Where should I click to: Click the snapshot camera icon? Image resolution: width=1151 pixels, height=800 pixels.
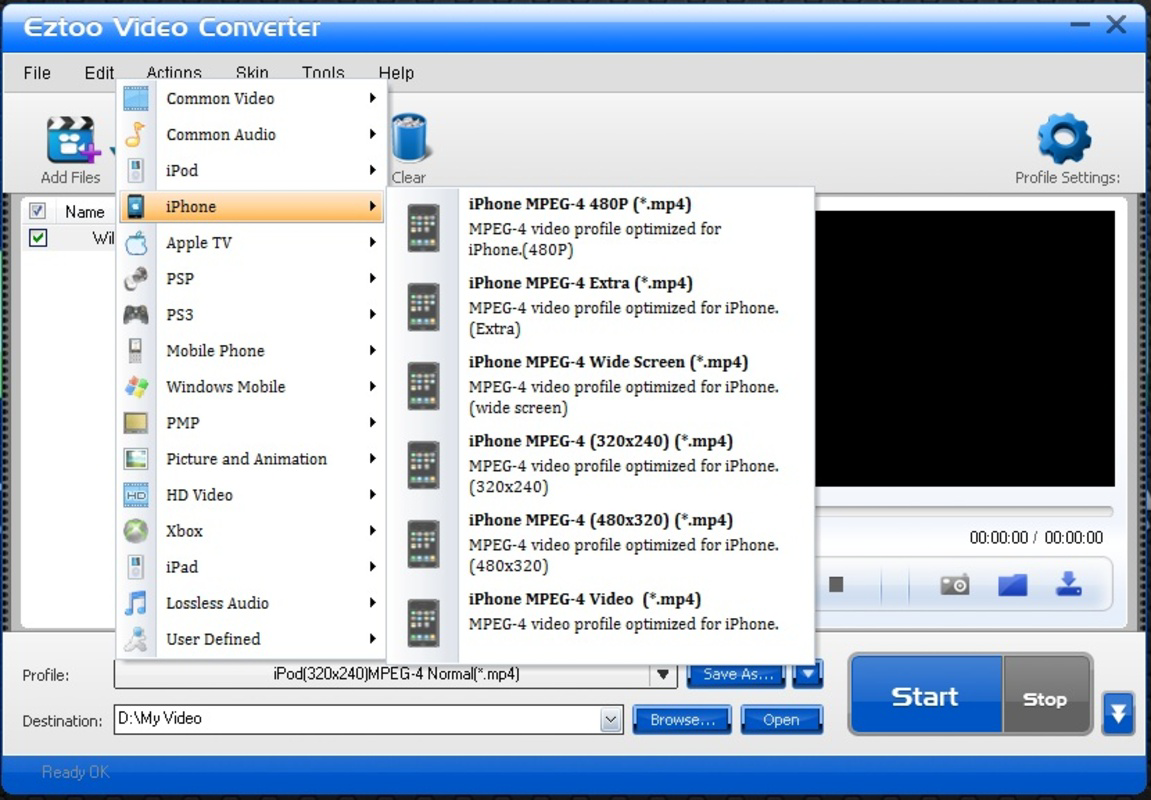pyautogui.click(x=954, y=584)
